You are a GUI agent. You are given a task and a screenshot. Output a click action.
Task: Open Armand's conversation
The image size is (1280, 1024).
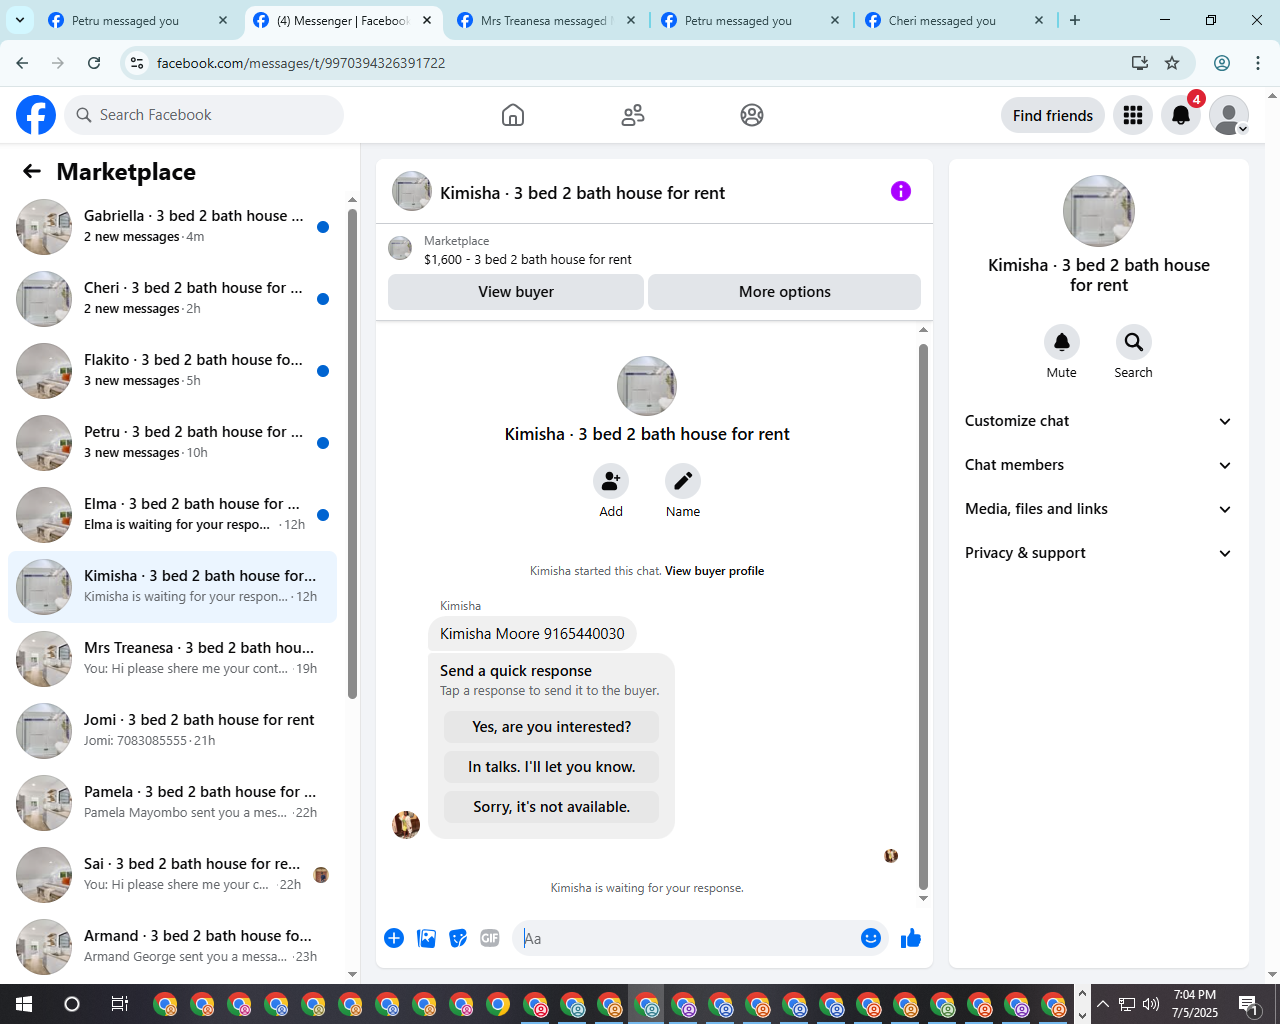173,947
